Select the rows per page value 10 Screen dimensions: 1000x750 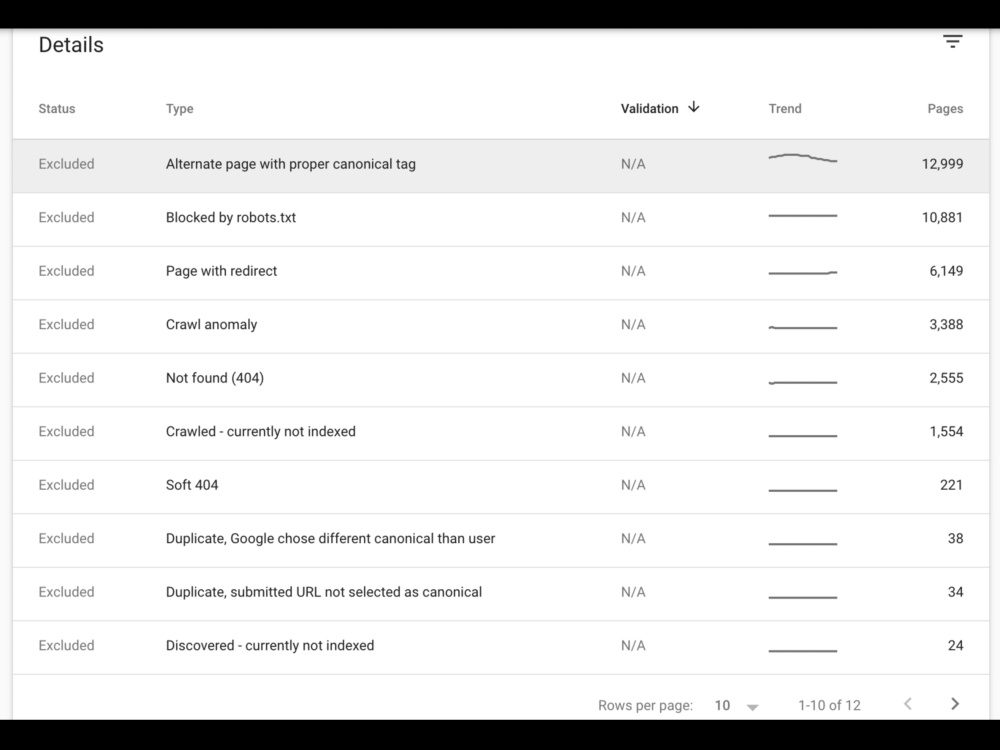pyautogui.click(x=722, y=705)
